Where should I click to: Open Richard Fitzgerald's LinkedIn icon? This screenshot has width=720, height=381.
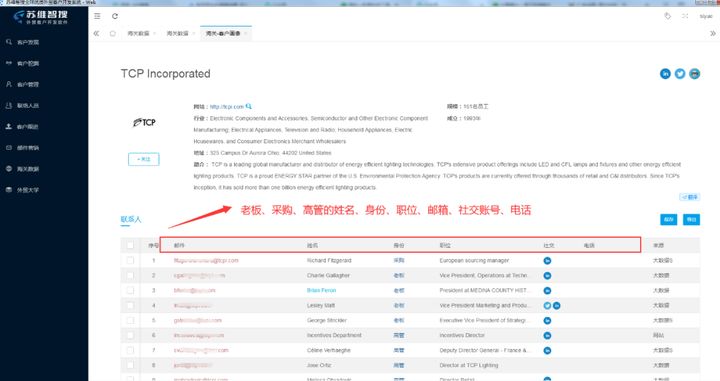pos(547,261)
